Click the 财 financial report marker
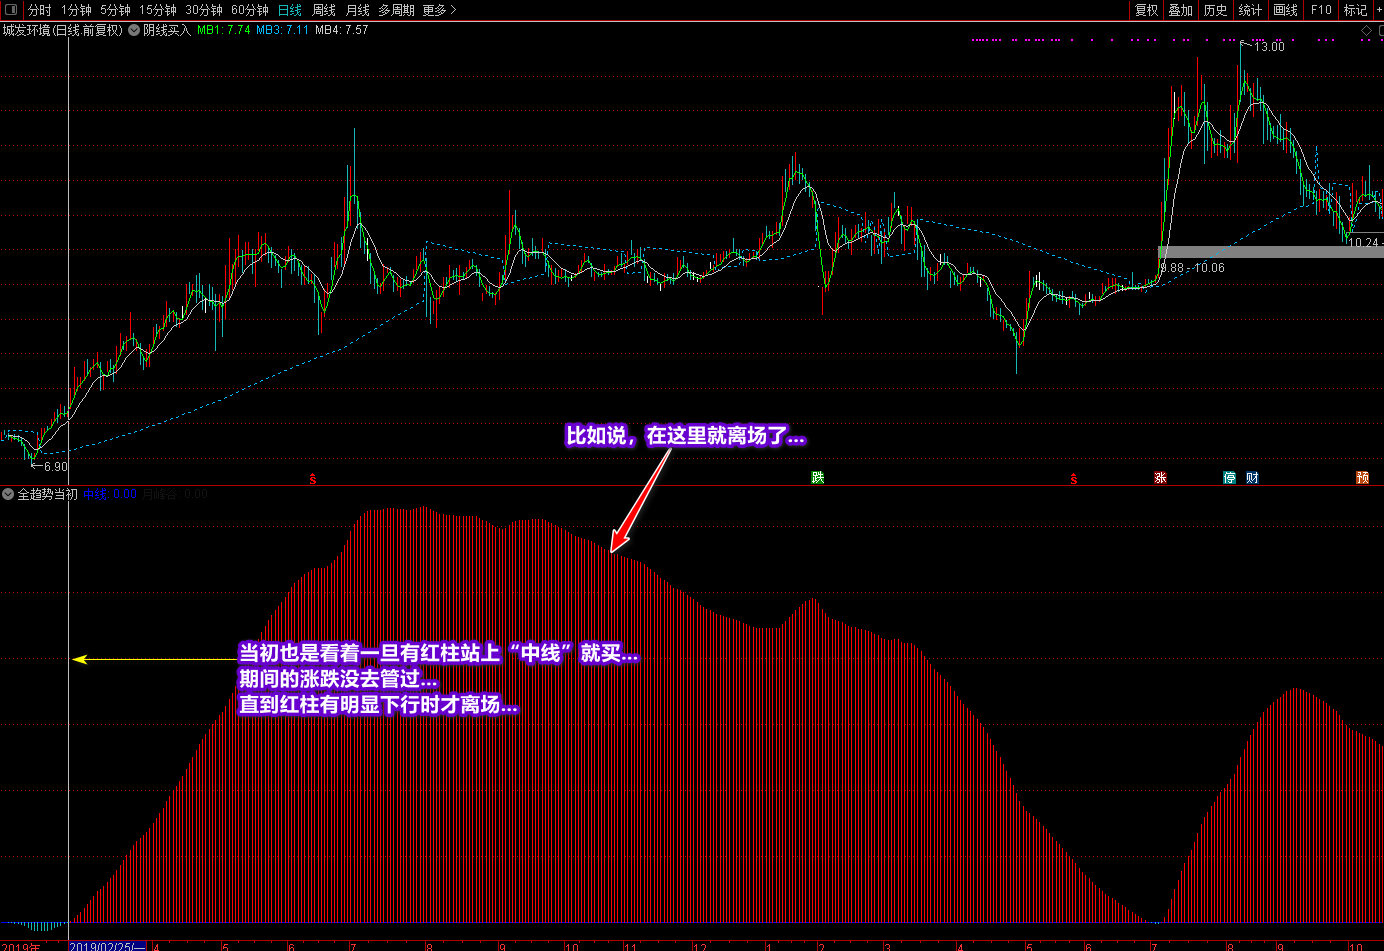The width and height of the screenshot is (1384, 951). (x=1252, y=478)
